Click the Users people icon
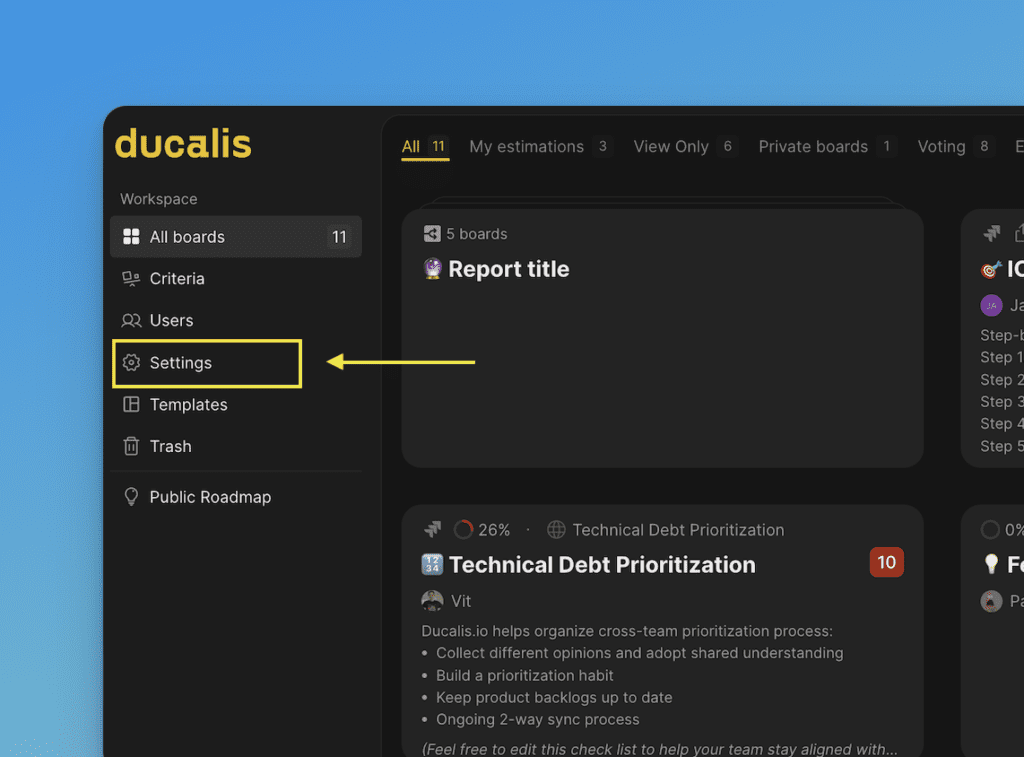Screen dimensions: 1024x757 point(131,321)
